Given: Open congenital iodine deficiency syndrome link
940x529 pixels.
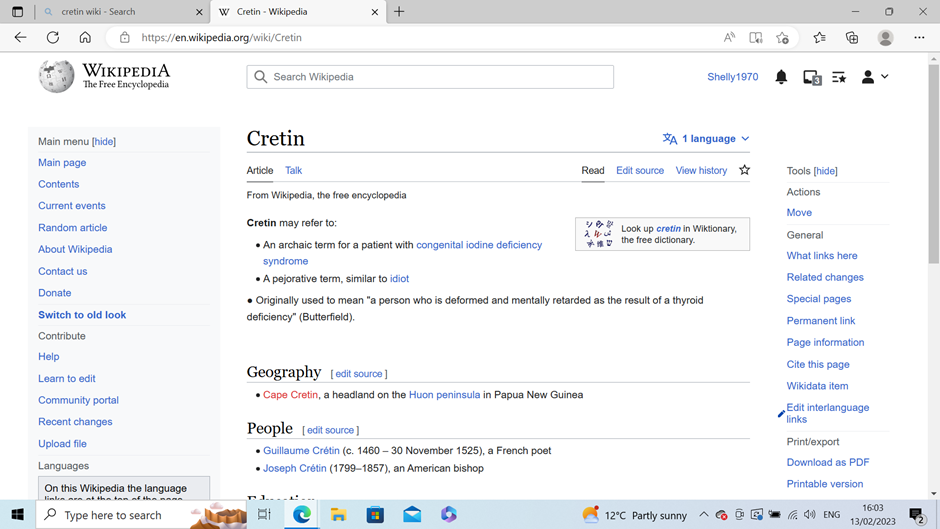Looking at the screenshot, I should (478, 245).
